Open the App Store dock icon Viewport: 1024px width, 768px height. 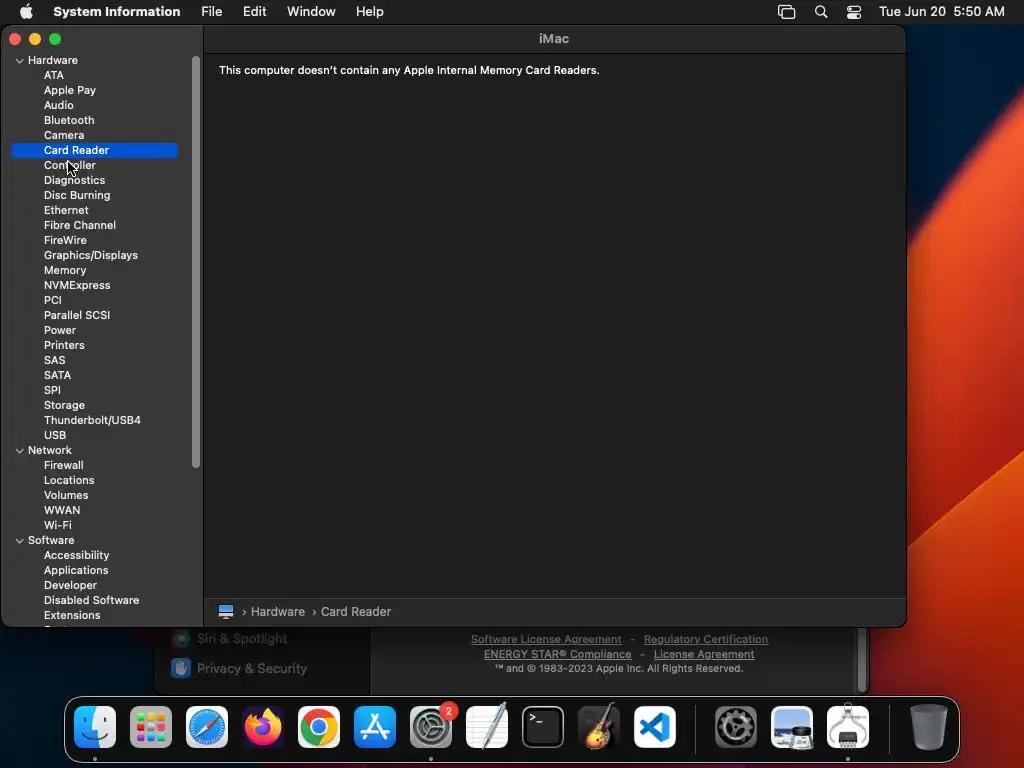click(x=375, y=727)
